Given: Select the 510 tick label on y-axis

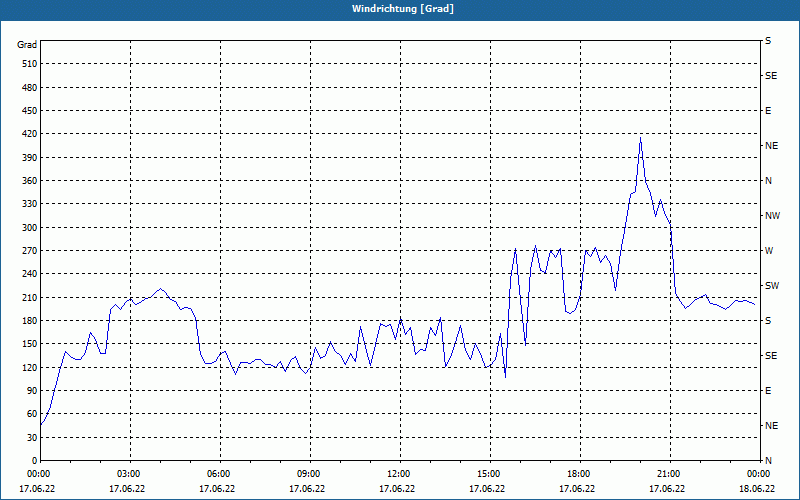Looking at the screenshot, I should pyautogui.click(x=27, y=64).
